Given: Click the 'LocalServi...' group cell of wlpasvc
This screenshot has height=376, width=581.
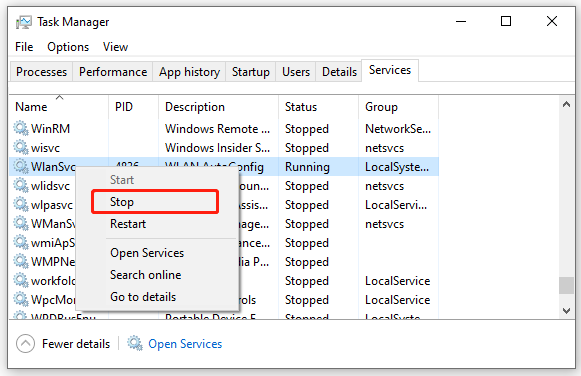Looking at the screenshot, I should coord(396,205).
